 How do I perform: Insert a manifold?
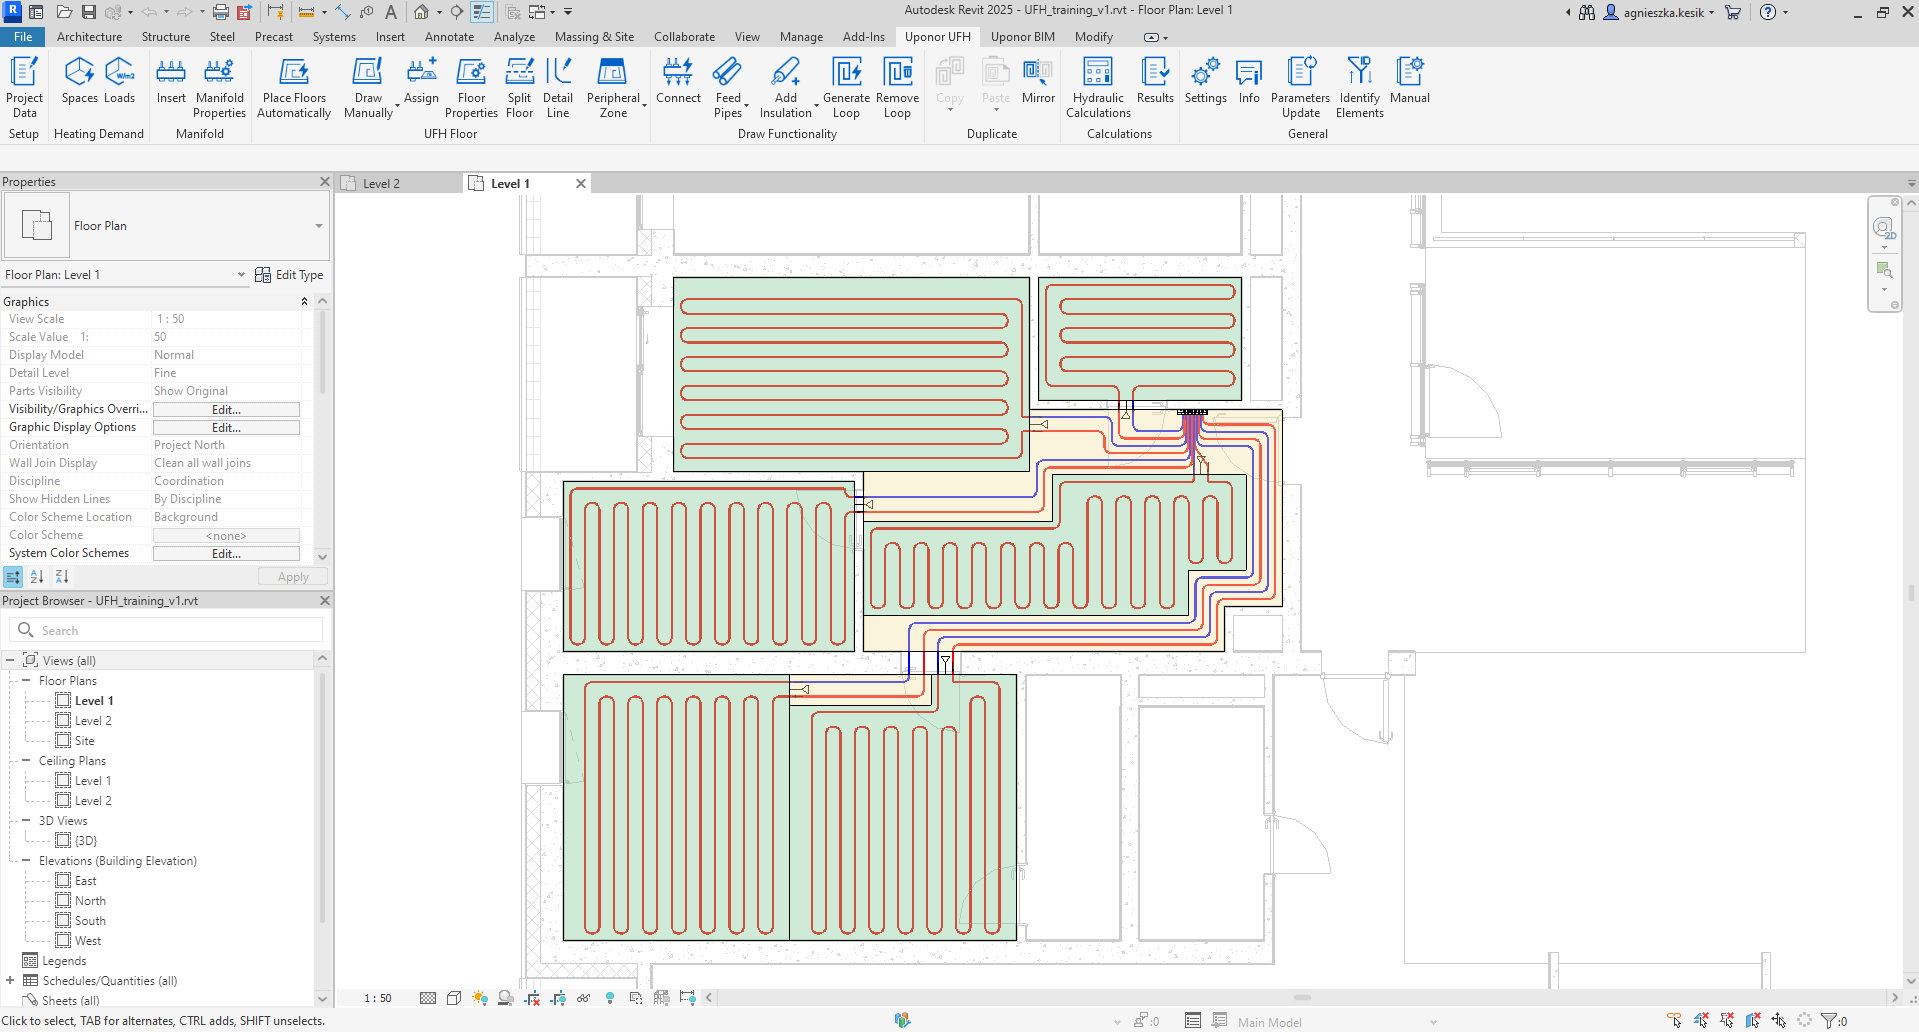[171, 80]
